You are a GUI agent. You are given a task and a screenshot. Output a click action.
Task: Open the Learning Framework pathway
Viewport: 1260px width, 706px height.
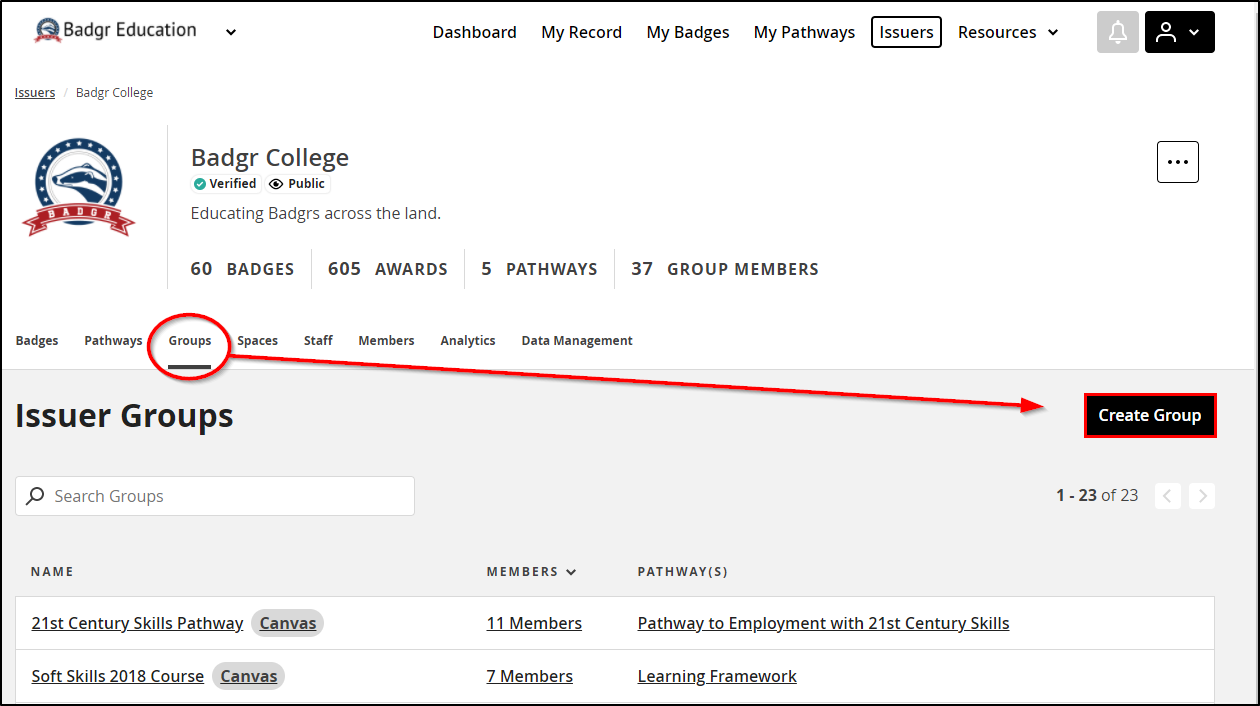[717, 676]
